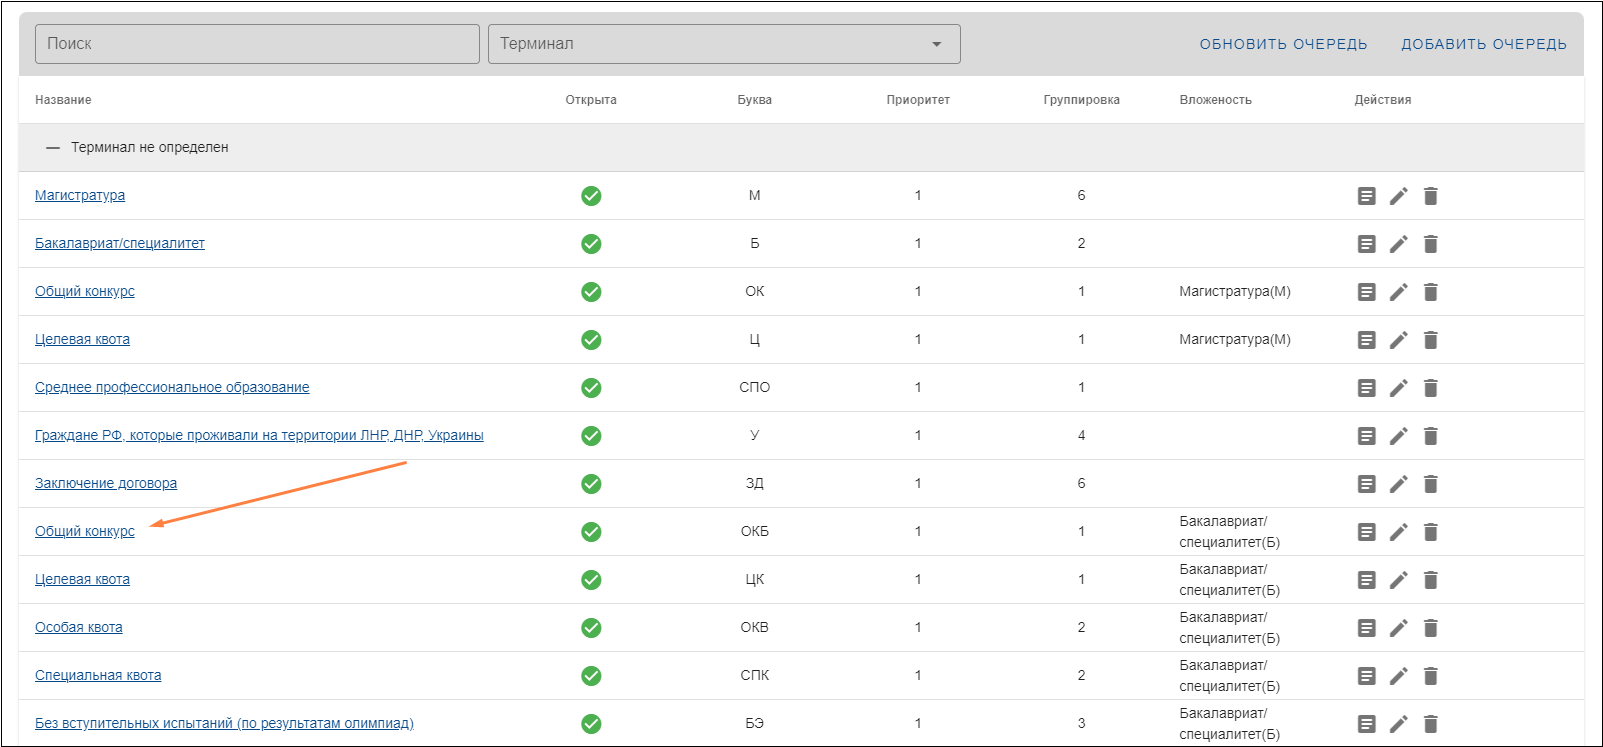Screen dimensions: 1603x747
Task: Click the trash icon for Заключение договора
Action: 1430,484
